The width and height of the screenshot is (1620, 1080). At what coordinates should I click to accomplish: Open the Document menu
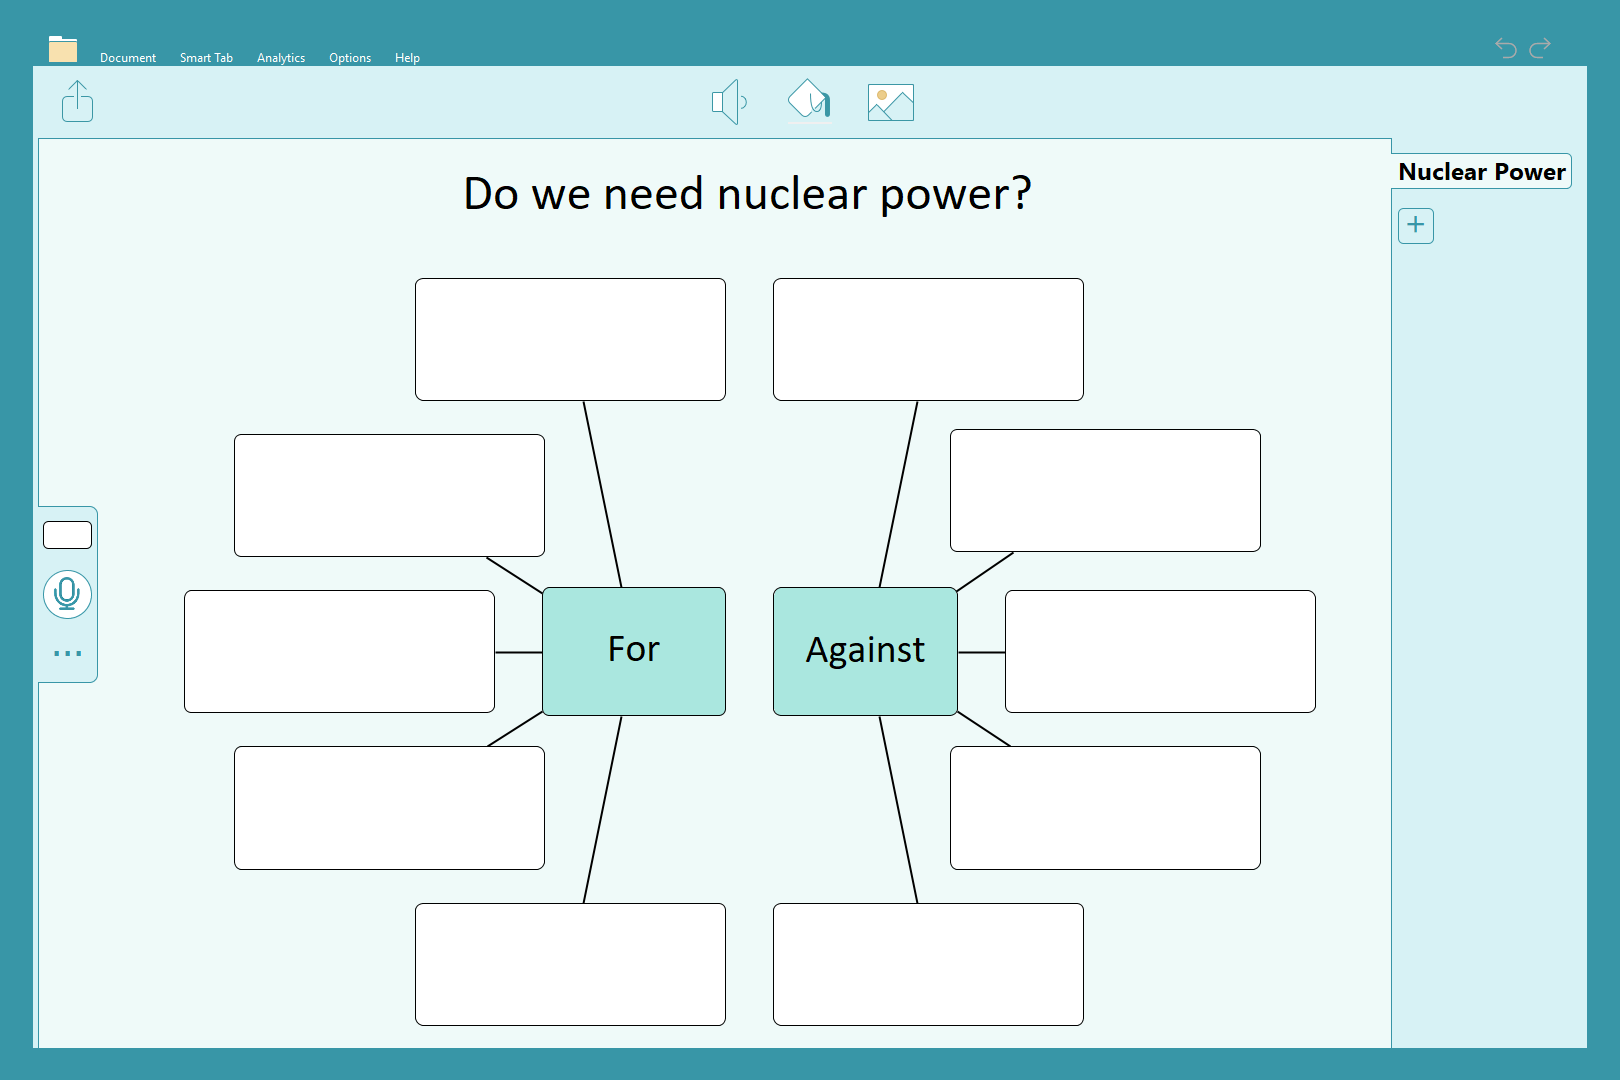(x=128, y=58)
